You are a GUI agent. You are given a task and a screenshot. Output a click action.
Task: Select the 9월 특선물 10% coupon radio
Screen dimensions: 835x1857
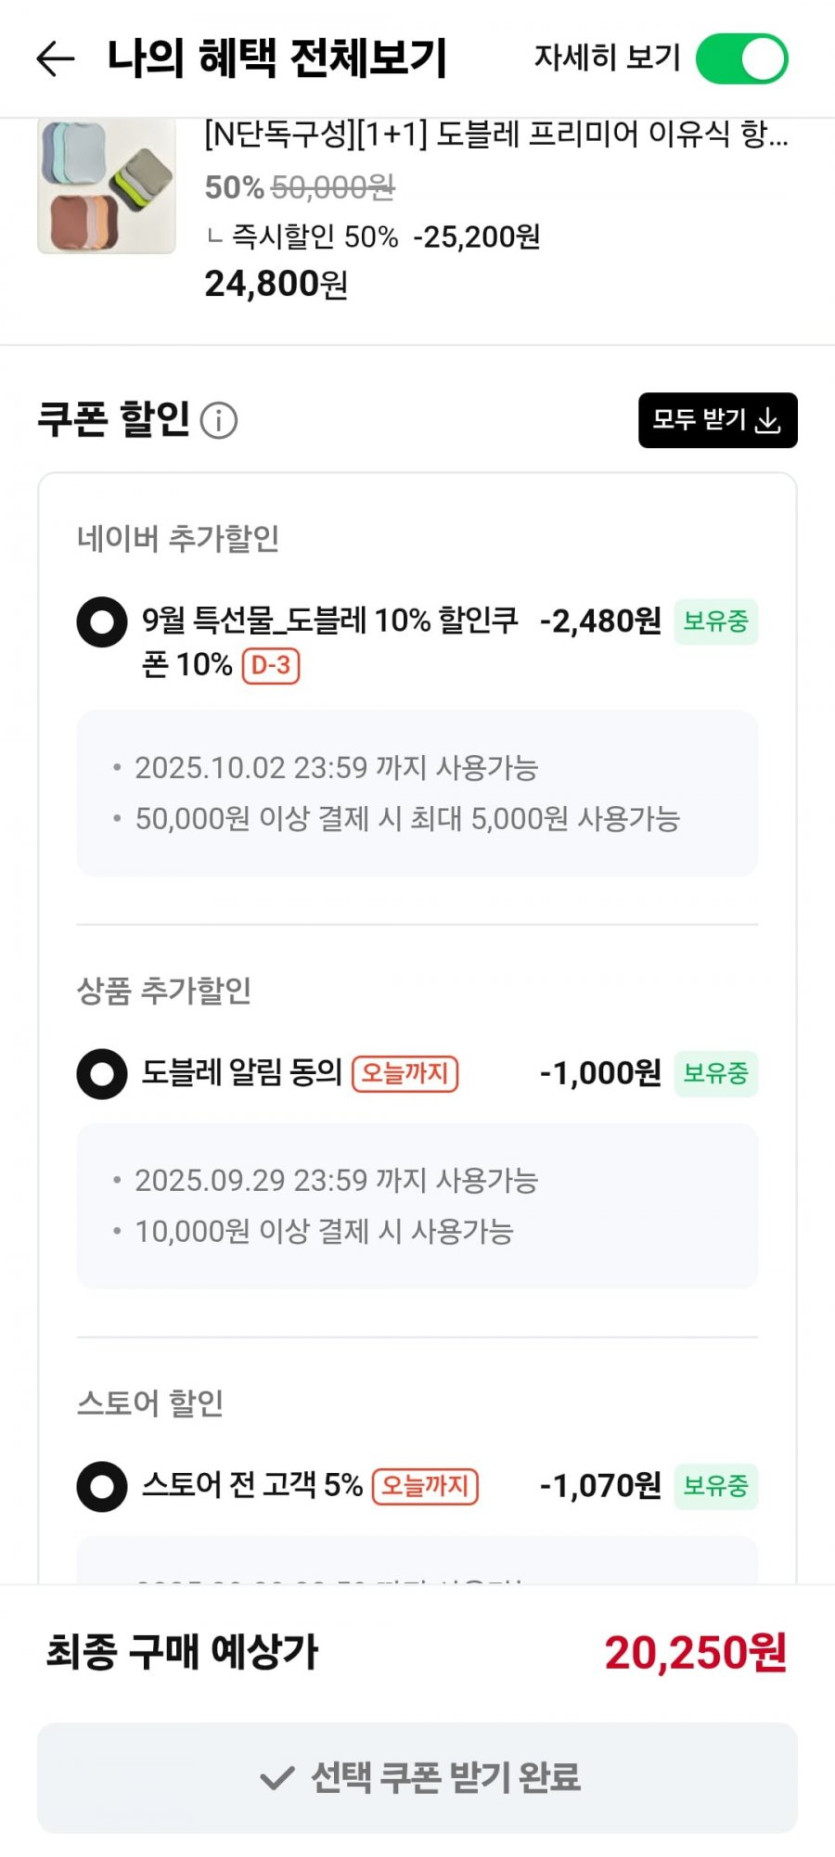[x=102, y=622]
